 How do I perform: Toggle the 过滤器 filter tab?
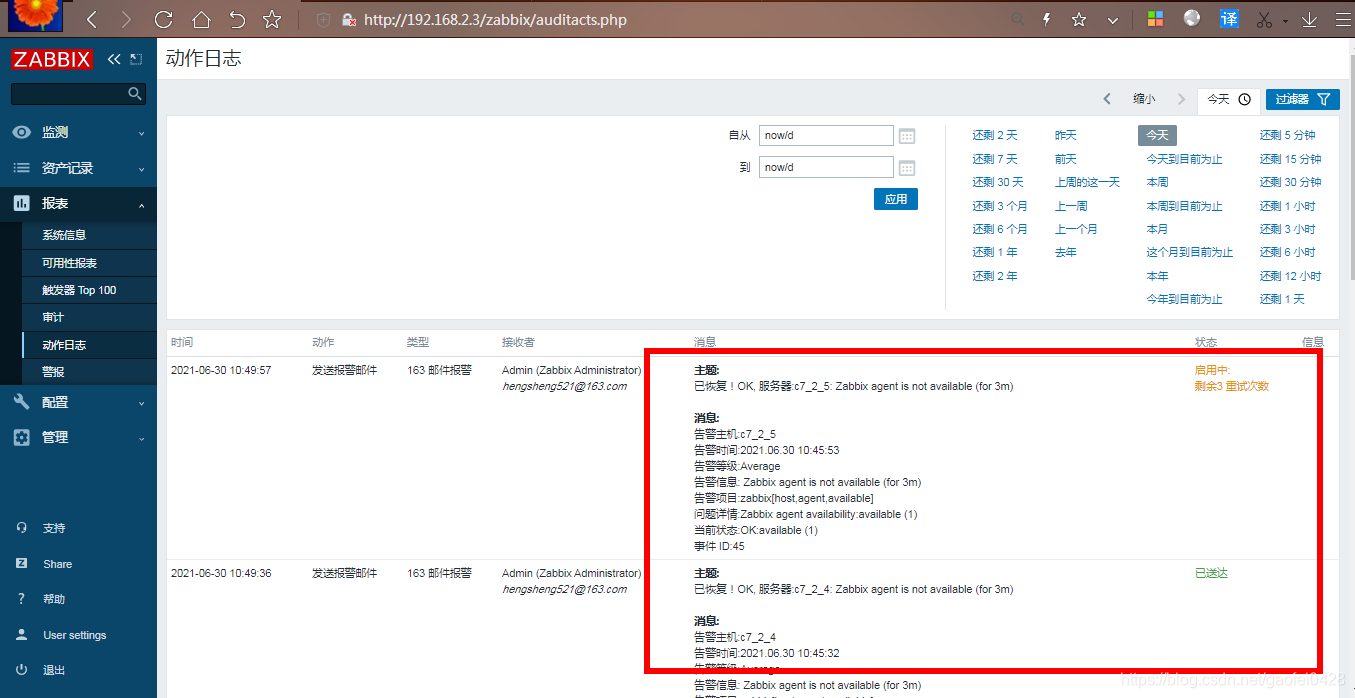point(1303,99)
